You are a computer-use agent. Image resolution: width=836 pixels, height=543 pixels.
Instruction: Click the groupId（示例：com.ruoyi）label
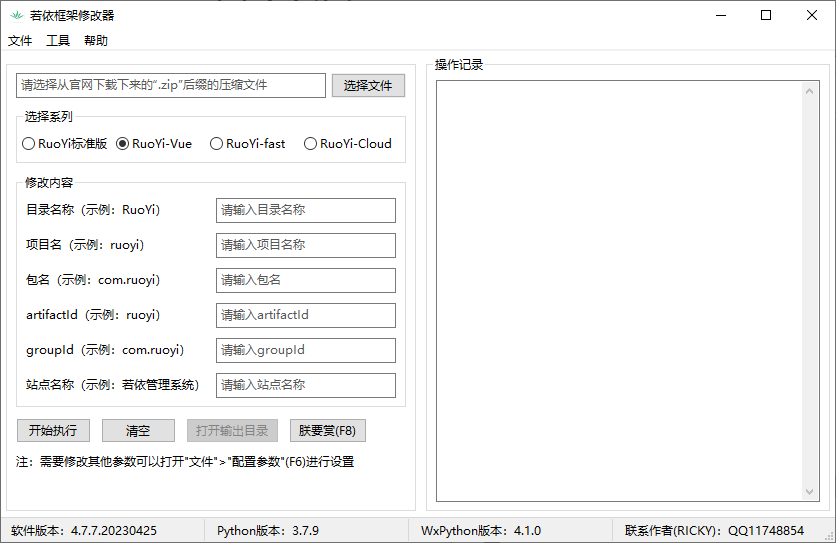click(105, 350)
